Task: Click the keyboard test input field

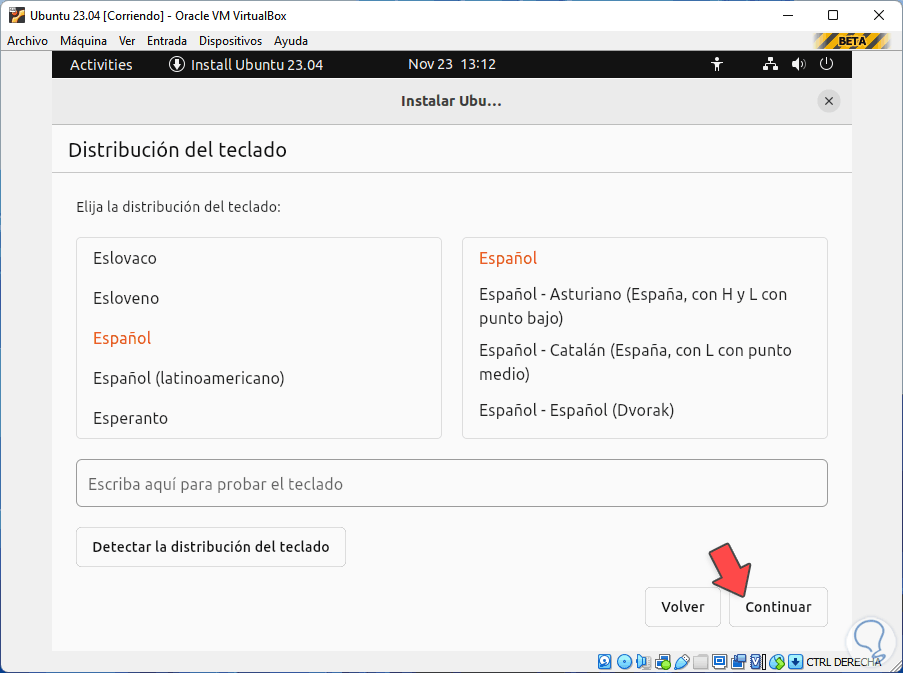Action: point(452,483)
